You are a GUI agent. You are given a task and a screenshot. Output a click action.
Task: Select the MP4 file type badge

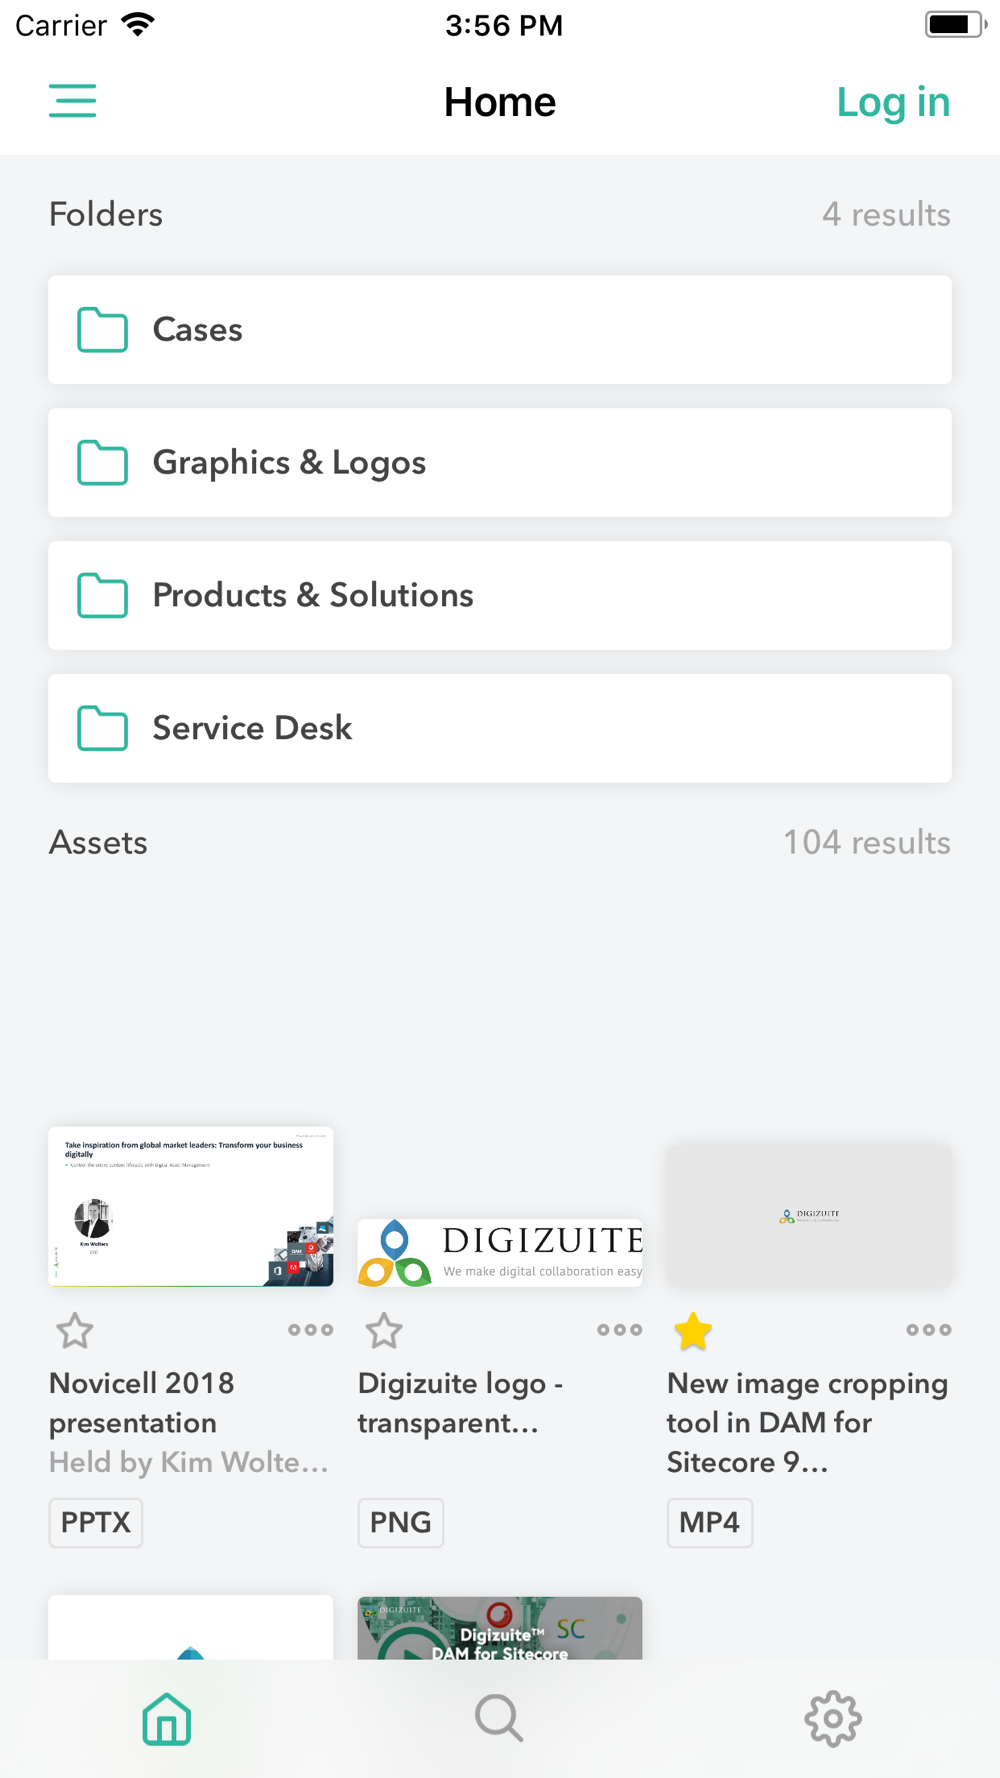pos(710,1523)
